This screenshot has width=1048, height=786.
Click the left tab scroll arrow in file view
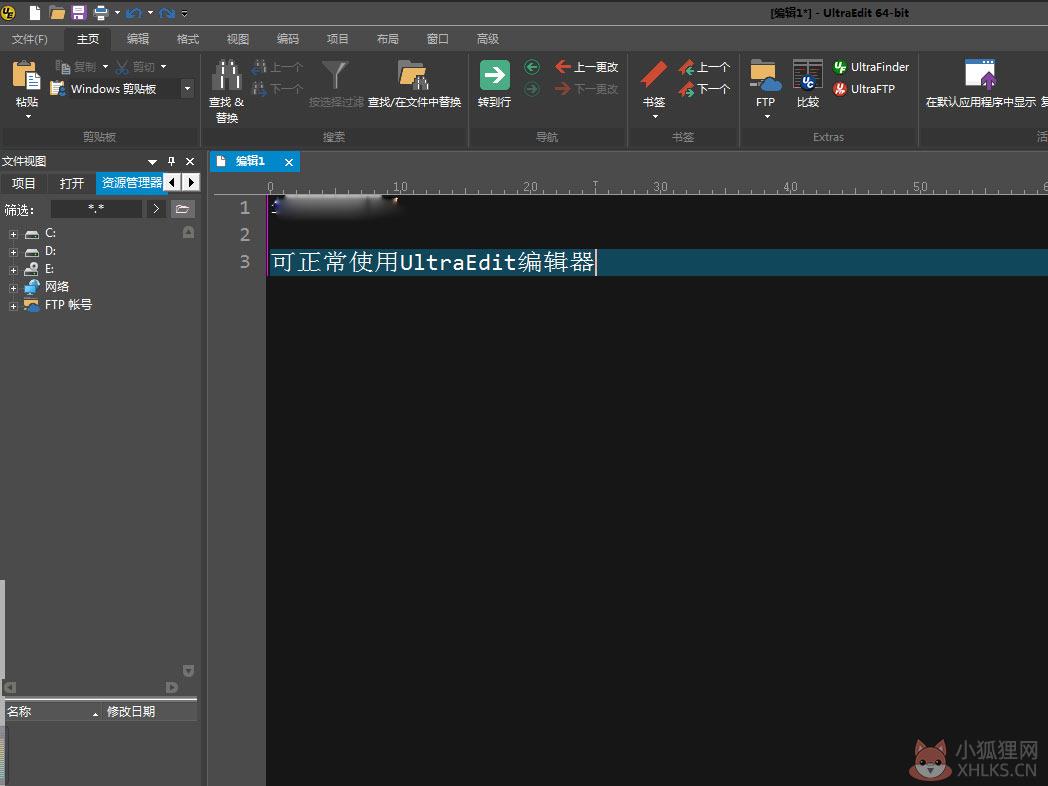click(x=172, y=182)
